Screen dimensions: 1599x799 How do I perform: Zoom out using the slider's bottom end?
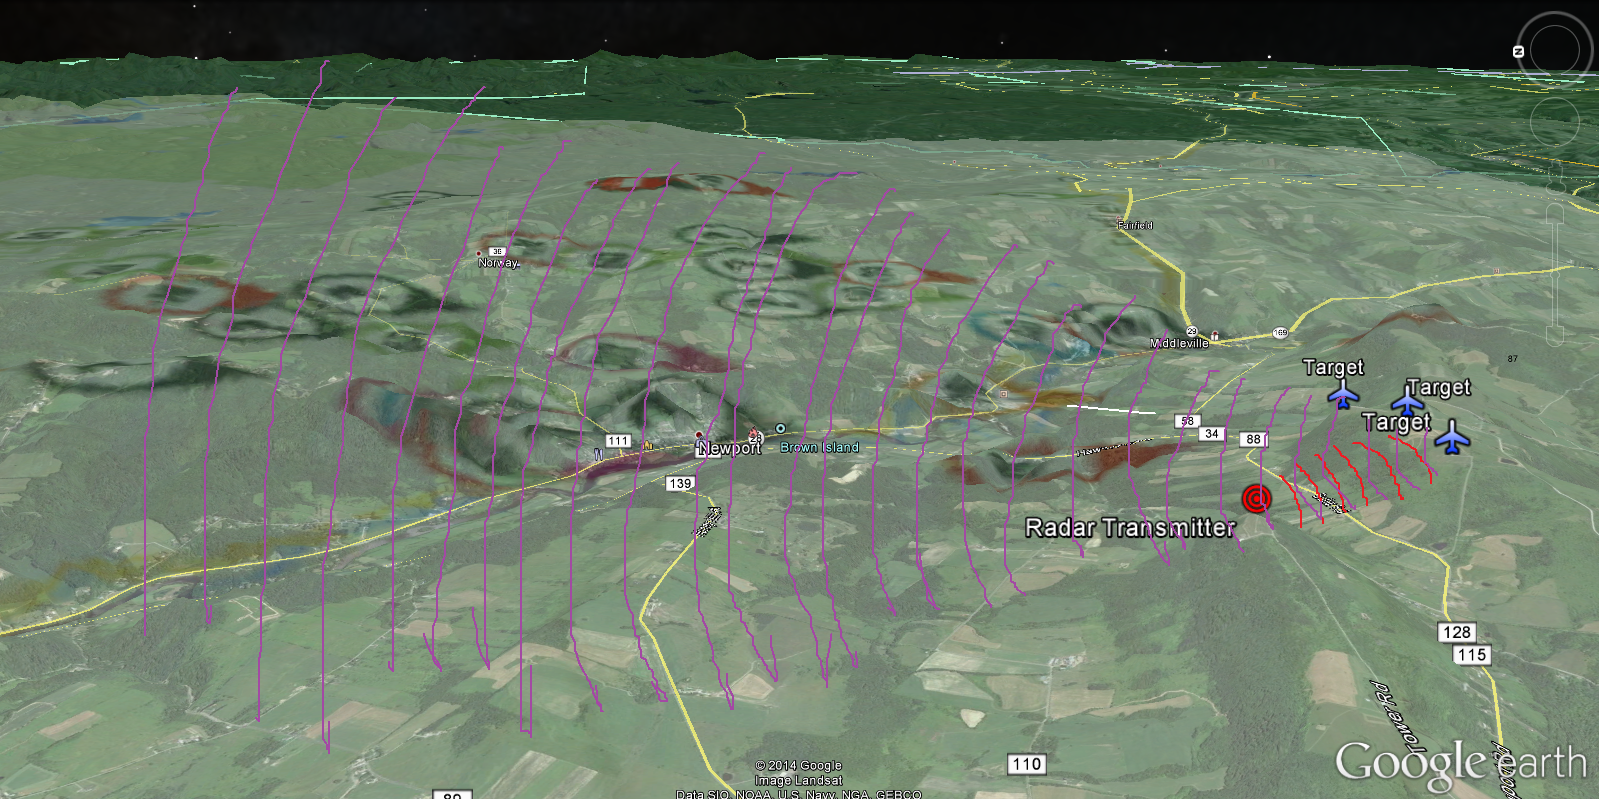[1555, 335]
